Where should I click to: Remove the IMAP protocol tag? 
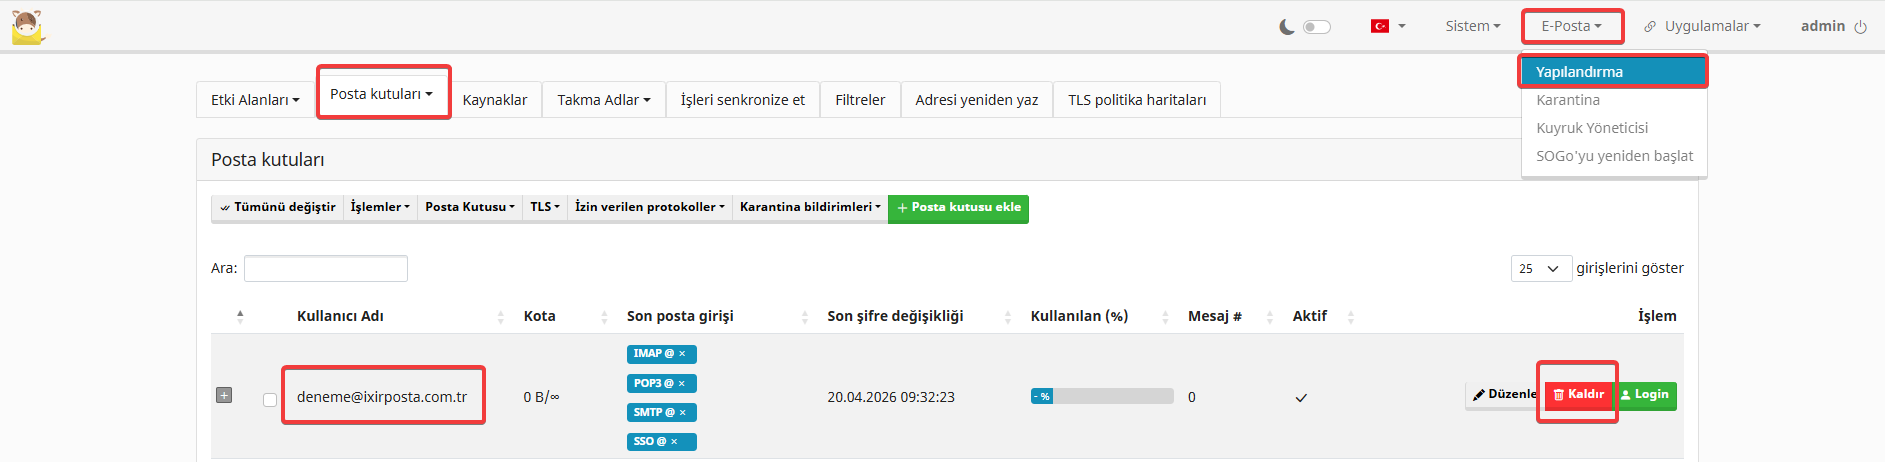click(682, 354)
